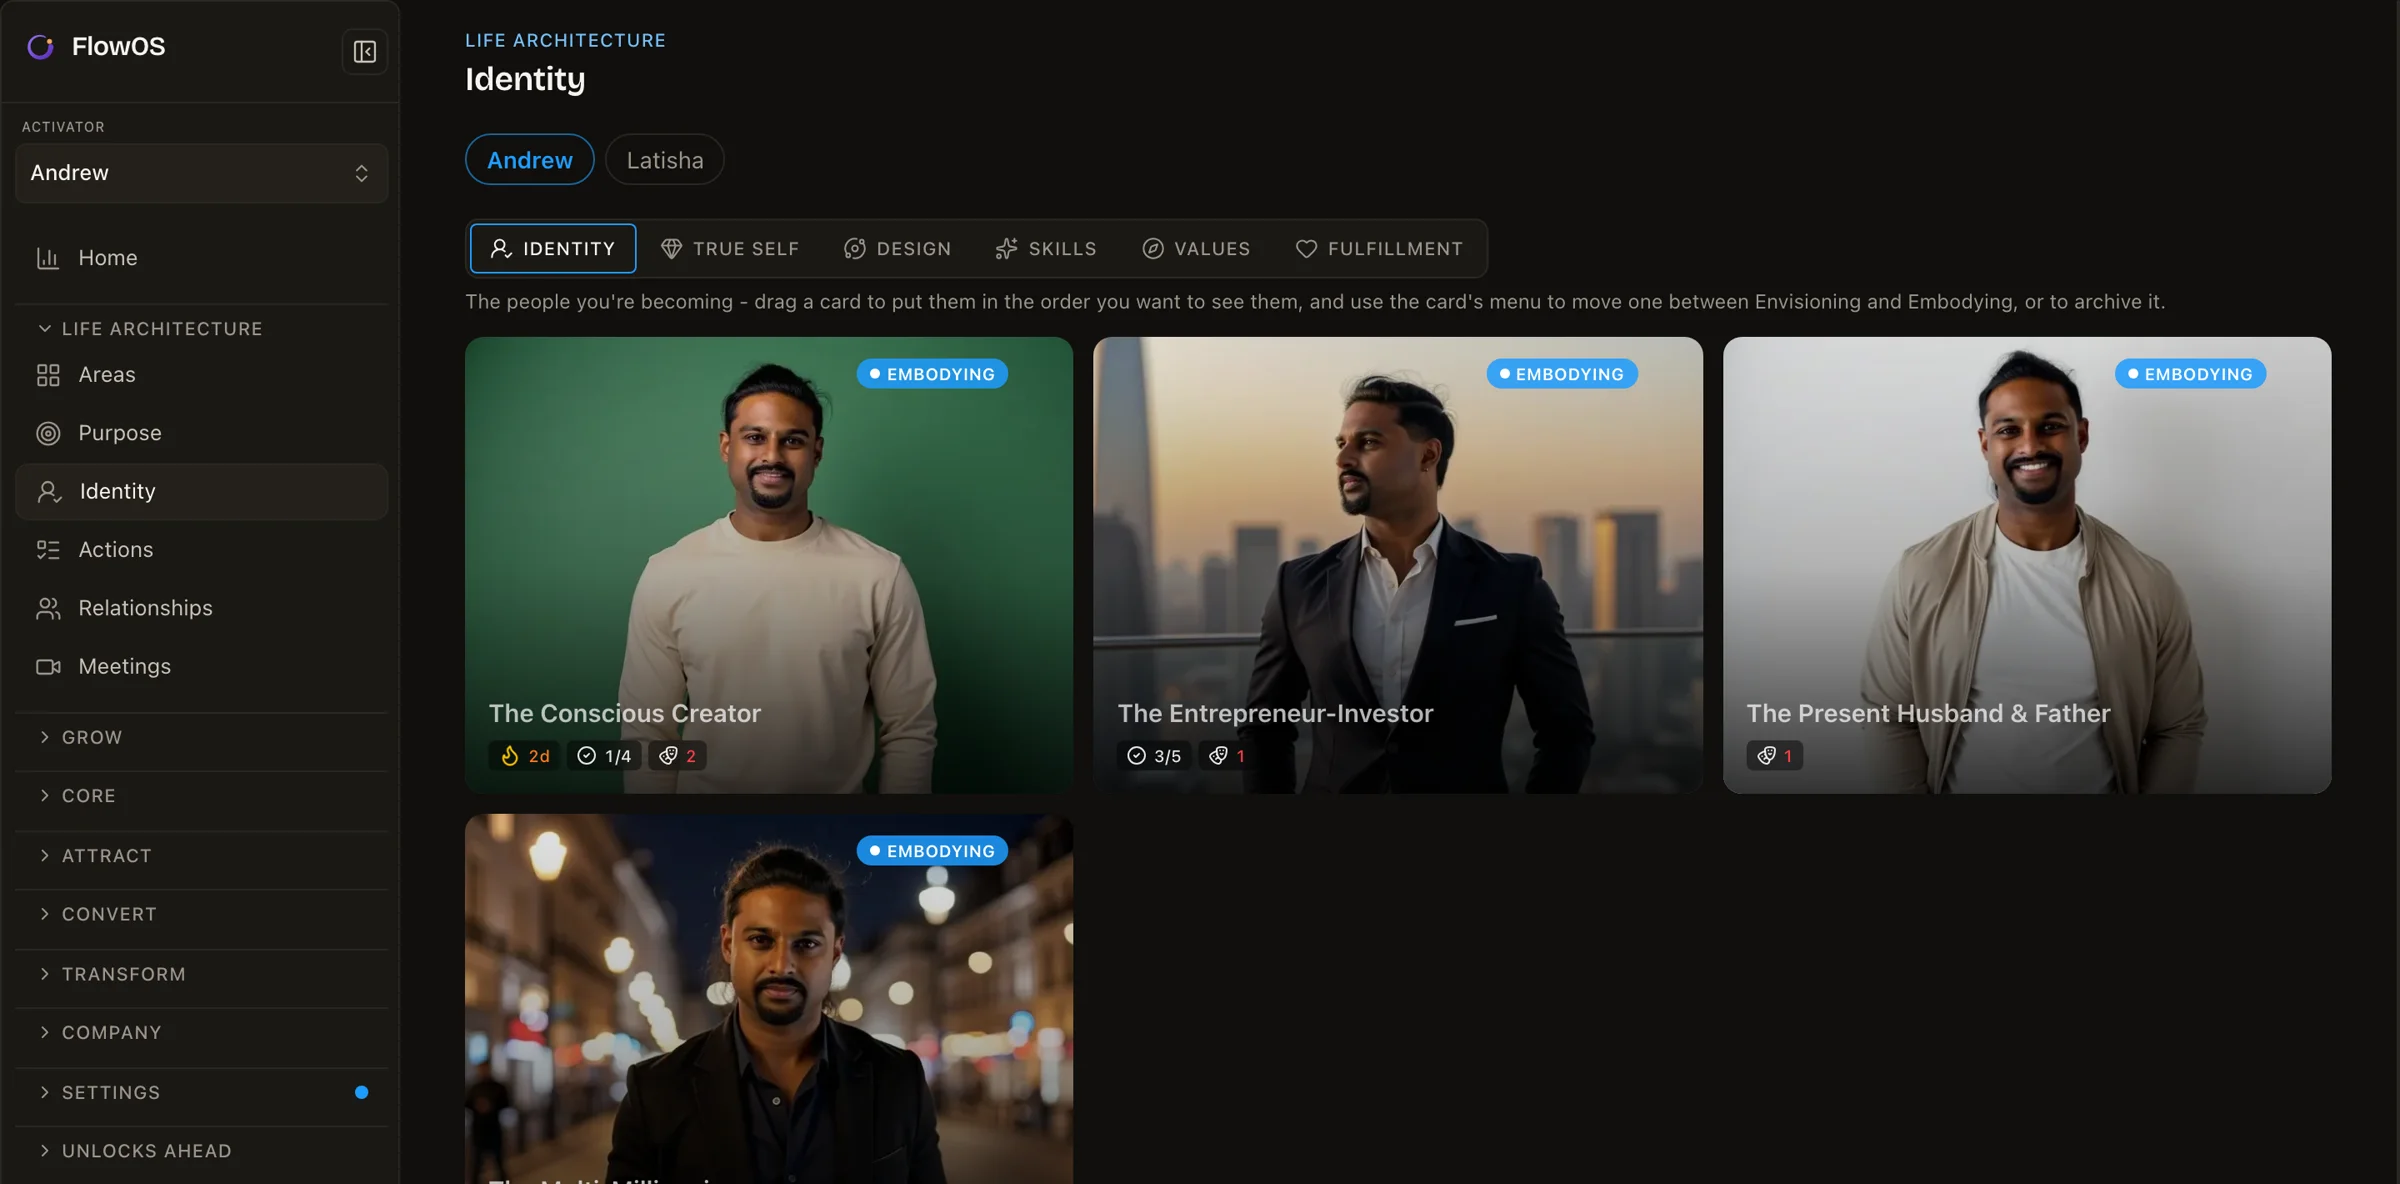Select Identity in sidebar navigation

pos(201,491)
